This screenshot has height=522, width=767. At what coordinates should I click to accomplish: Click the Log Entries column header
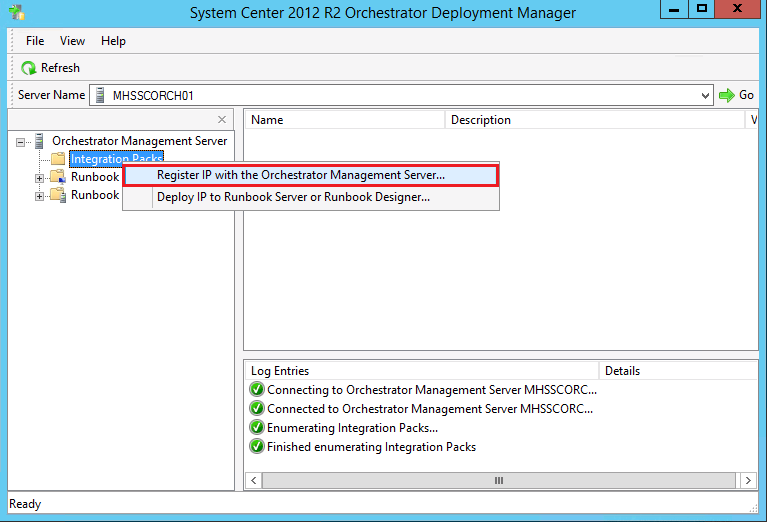(x=422, y=371)
